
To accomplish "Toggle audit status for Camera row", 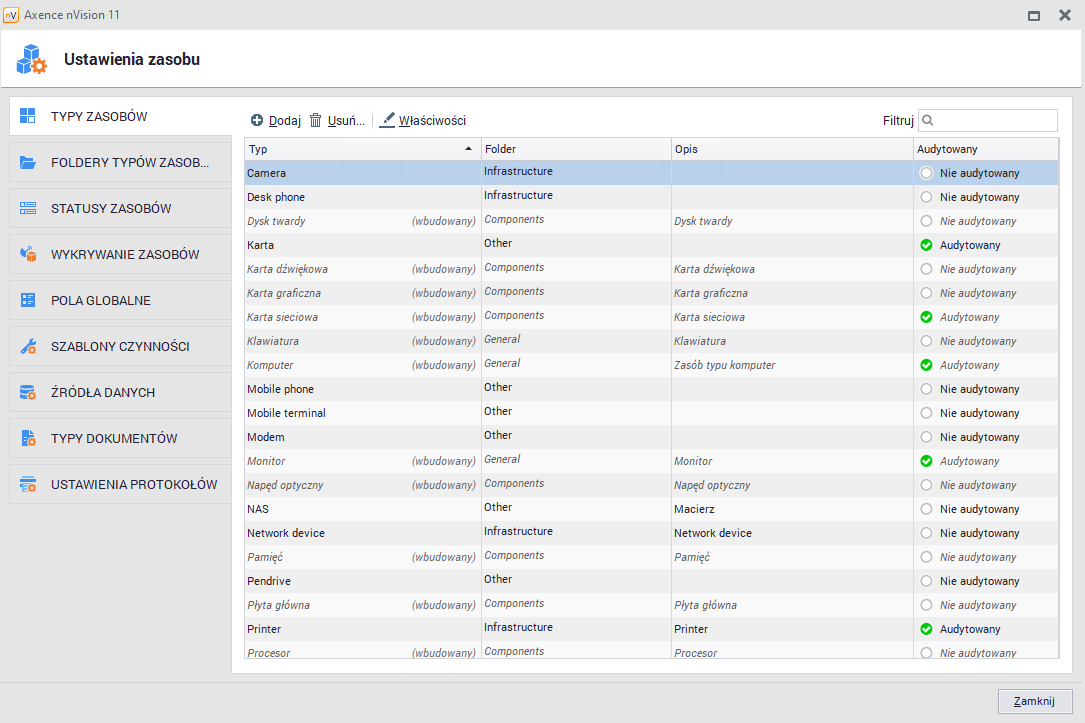I will (926, 173).
